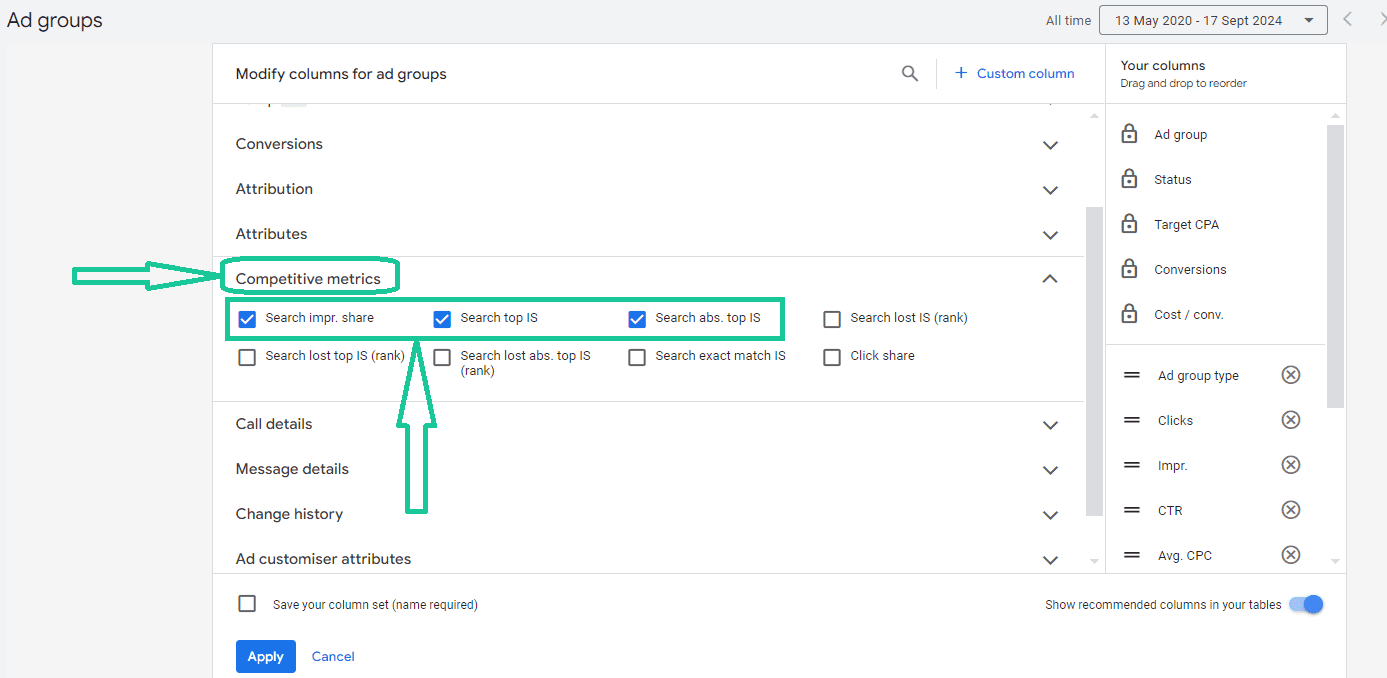Click the Call details heading

tap(274, 424)
